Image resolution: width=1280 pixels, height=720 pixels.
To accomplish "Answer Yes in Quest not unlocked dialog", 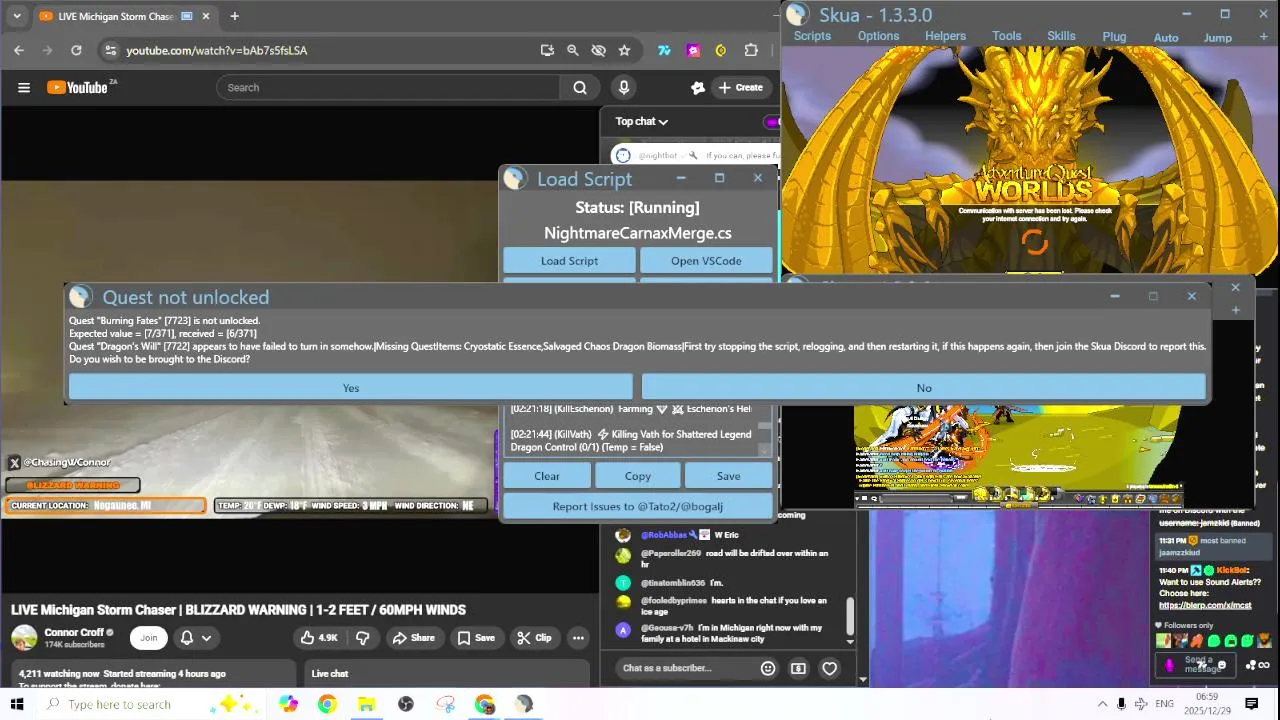I will [x=351, y=388].
